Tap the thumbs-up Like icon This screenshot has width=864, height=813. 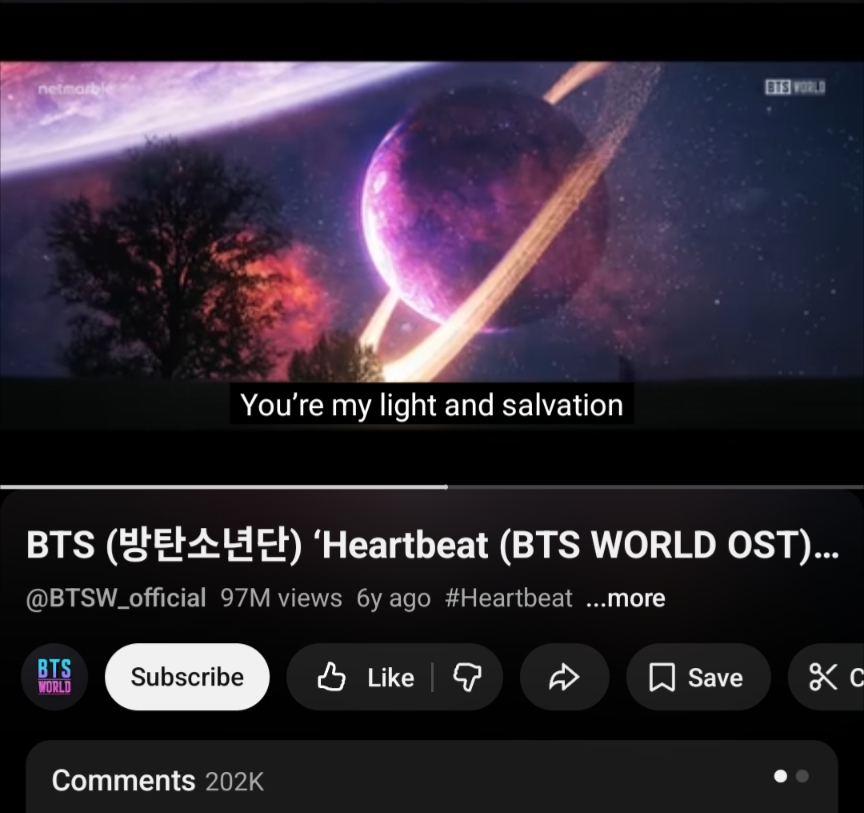click(x=332, y=677)
